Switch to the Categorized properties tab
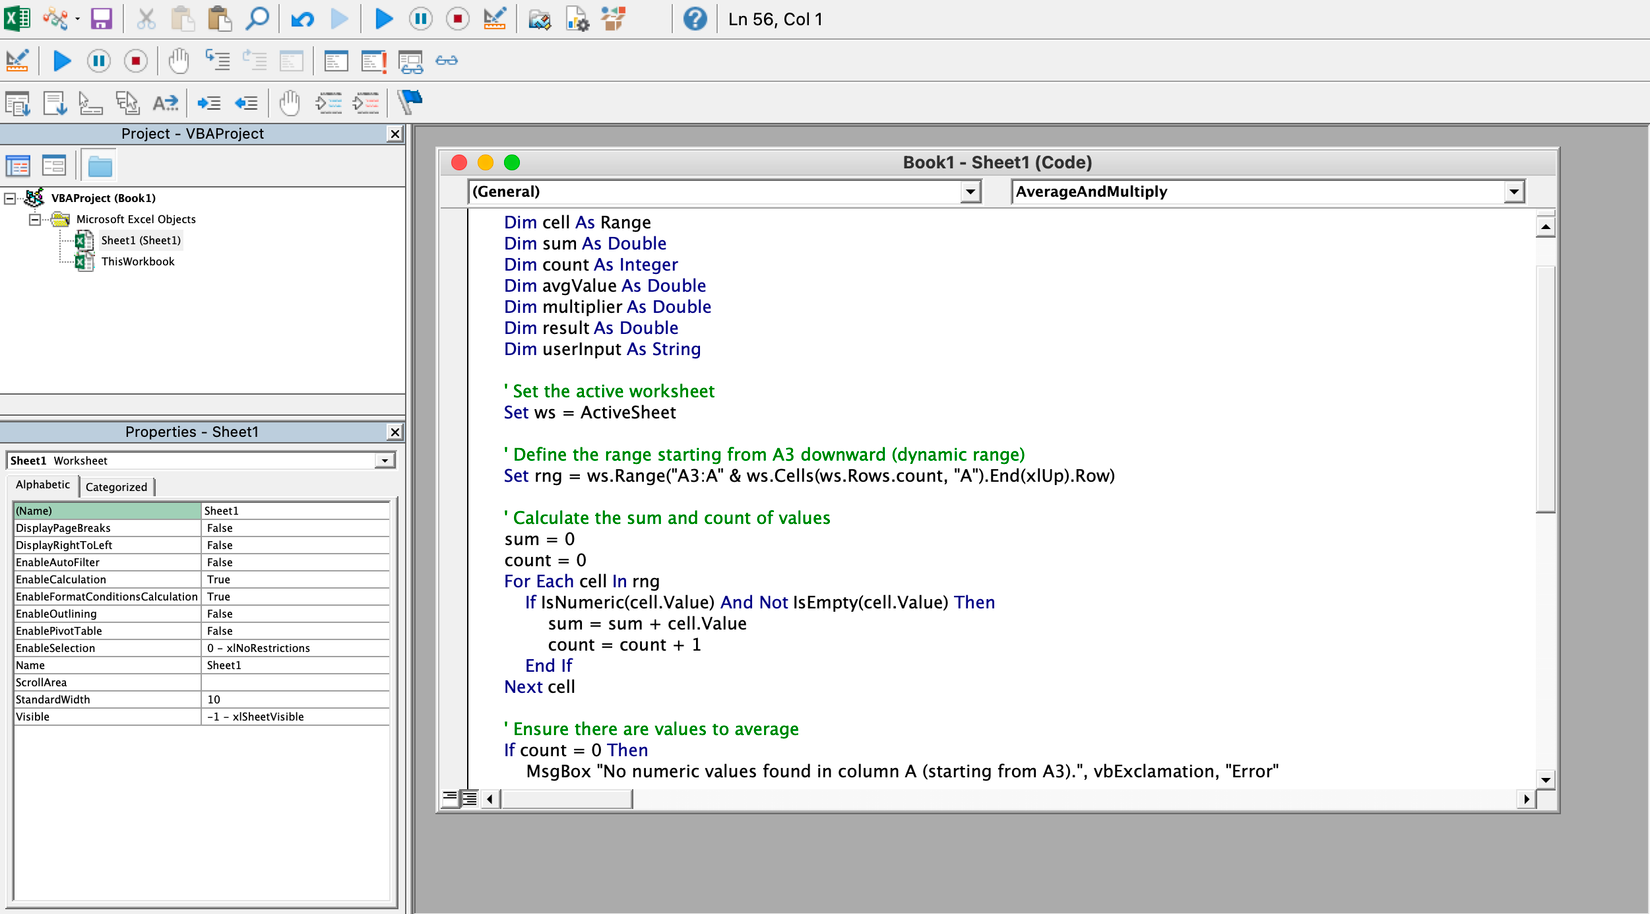 (116, 487)
